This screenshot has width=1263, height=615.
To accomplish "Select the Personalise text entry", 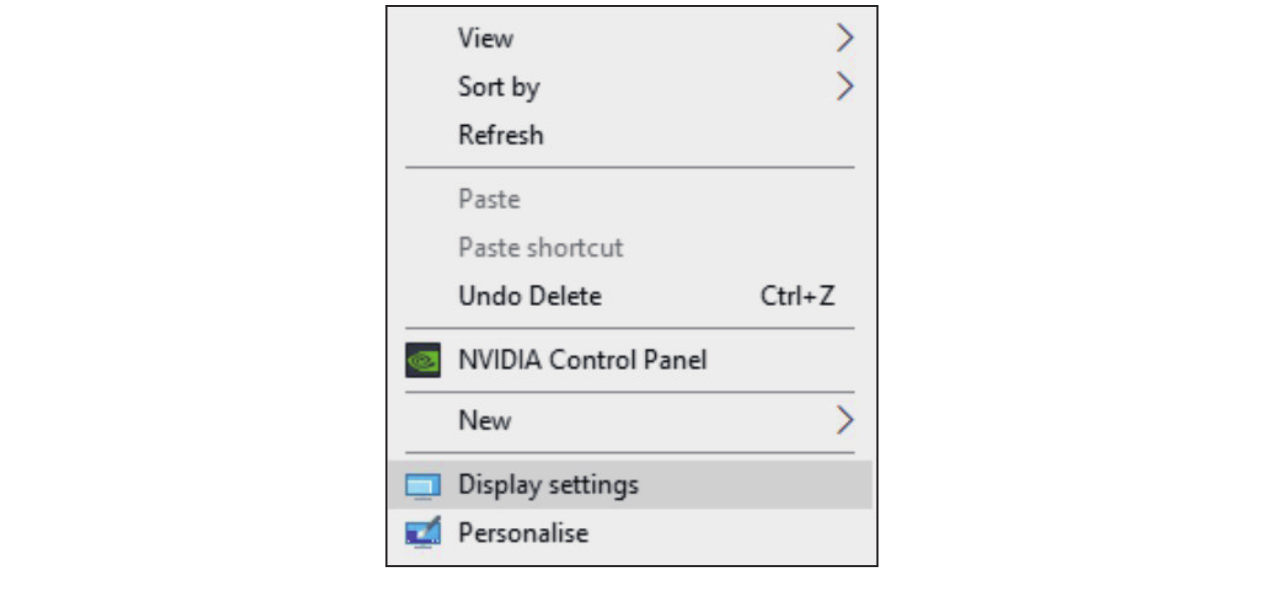I will 523,533.
